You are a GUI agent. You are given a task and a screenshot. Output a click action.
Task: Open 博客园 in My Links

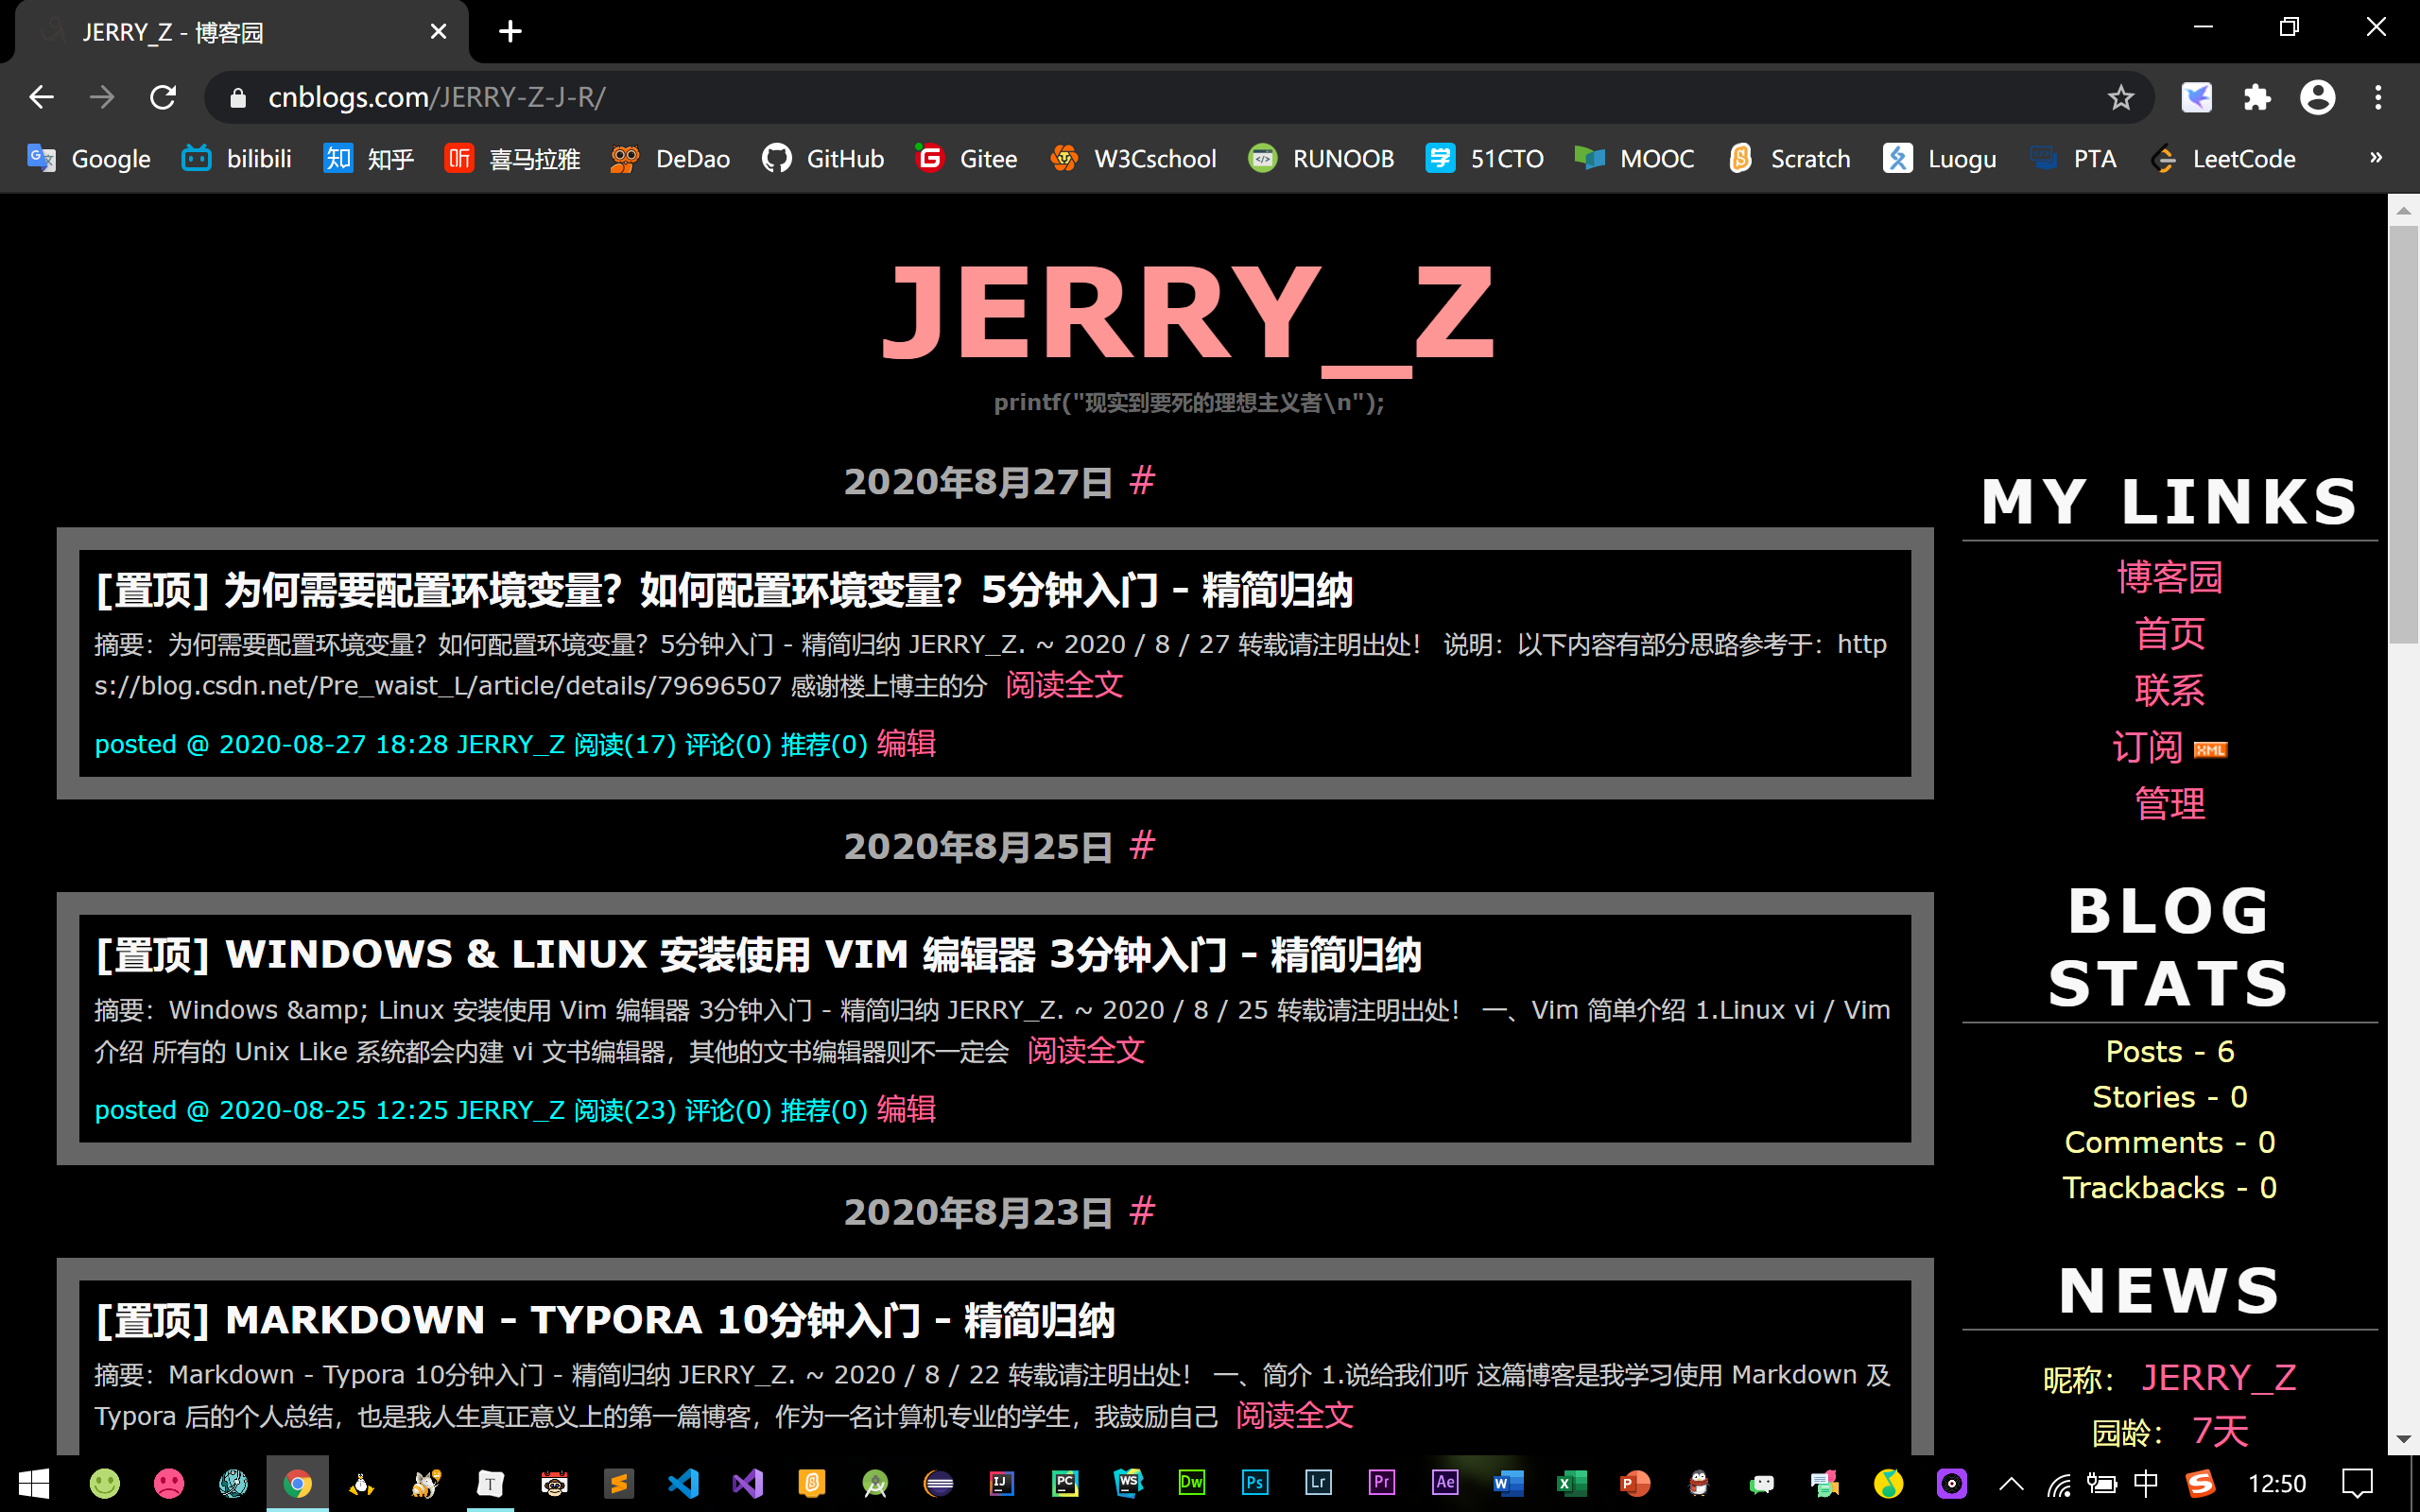(x=2169, y=577)
